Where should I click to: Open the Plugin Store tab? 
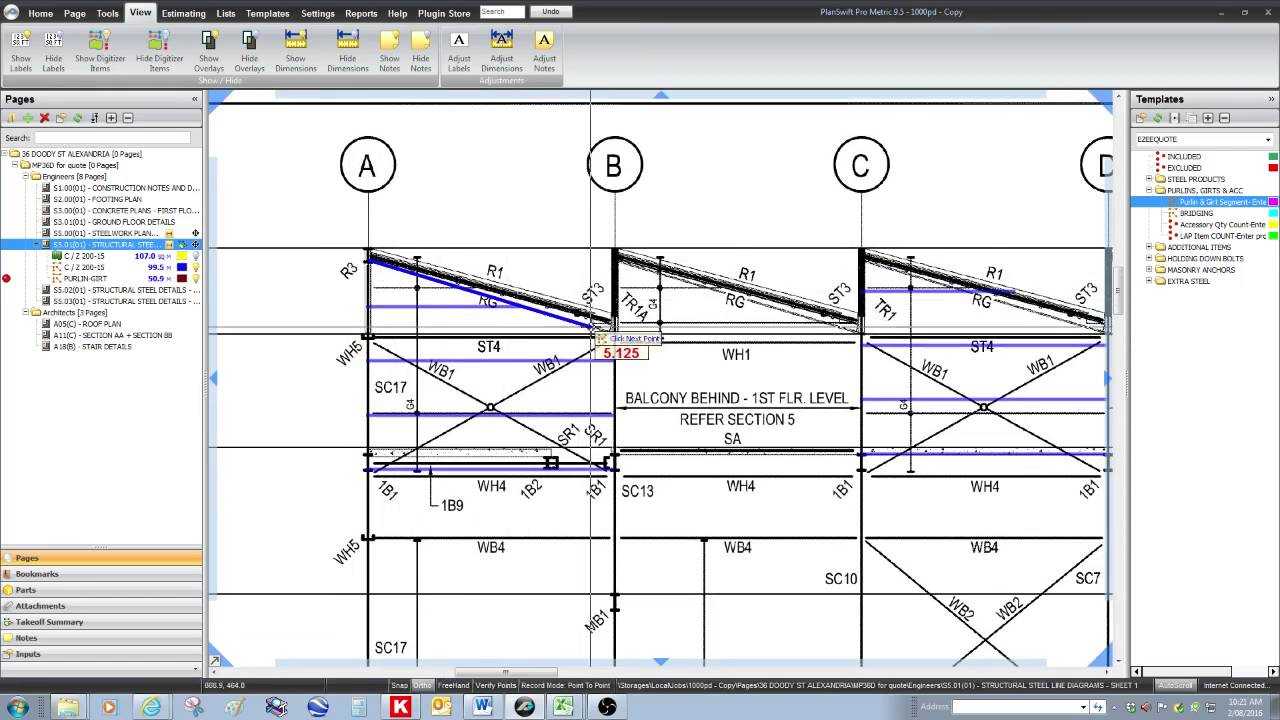pyautogui.click(x=444, y=13)
